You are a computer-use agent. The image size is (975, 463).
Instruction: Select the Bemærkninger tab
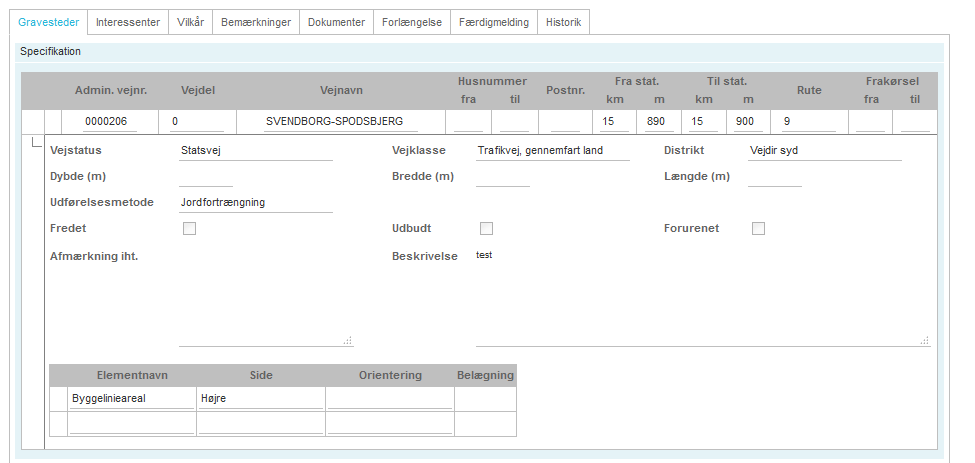255,22
